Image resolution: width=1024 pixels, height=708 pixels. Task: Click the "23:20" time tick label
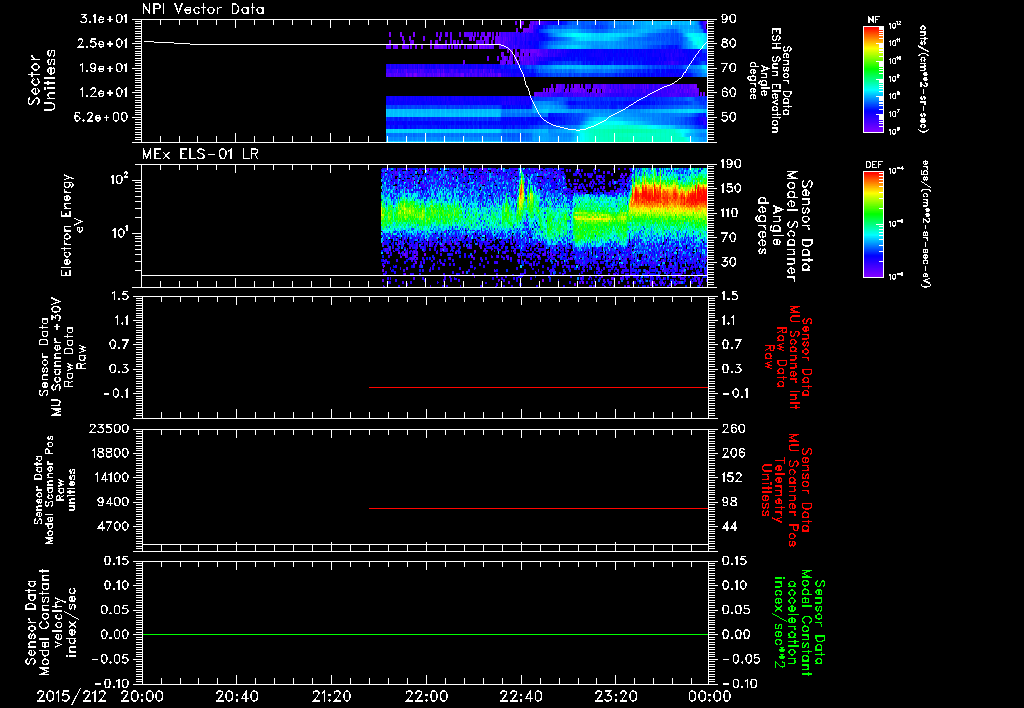tap(615, 696)
